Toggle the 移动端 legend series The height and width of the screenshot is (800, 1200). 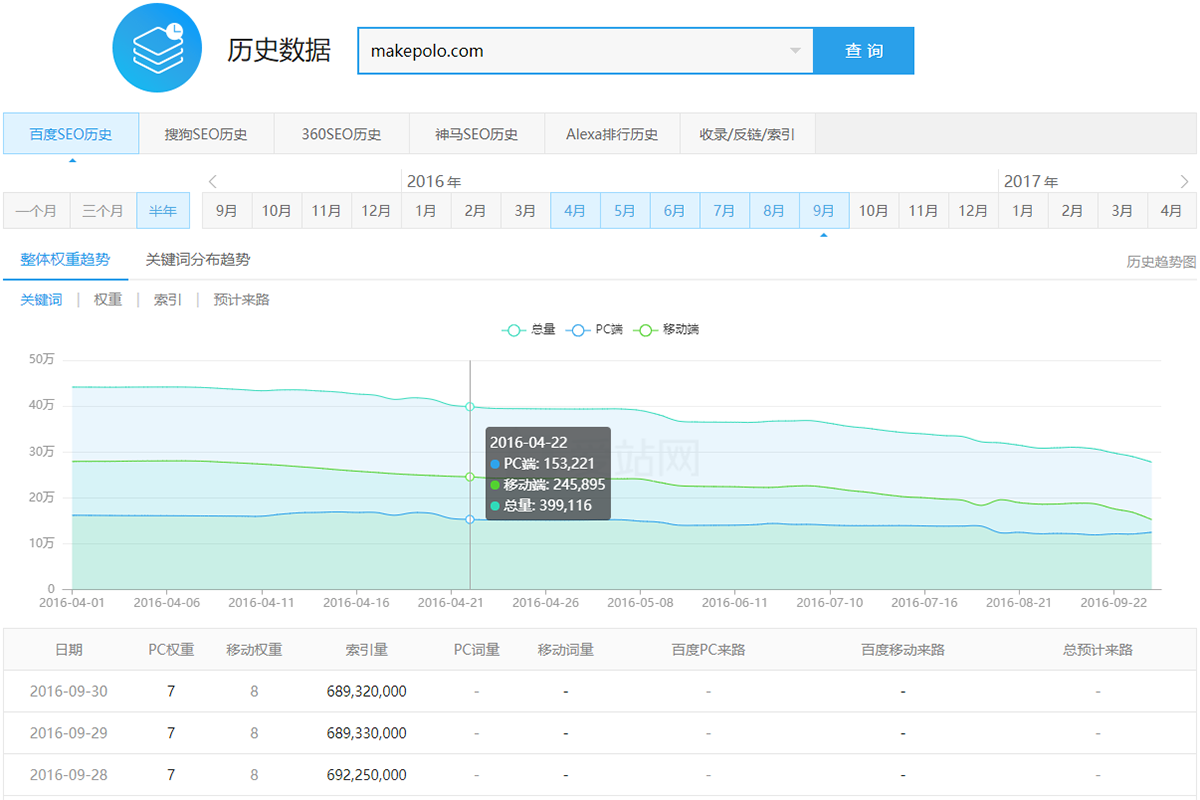pos(668,330)
